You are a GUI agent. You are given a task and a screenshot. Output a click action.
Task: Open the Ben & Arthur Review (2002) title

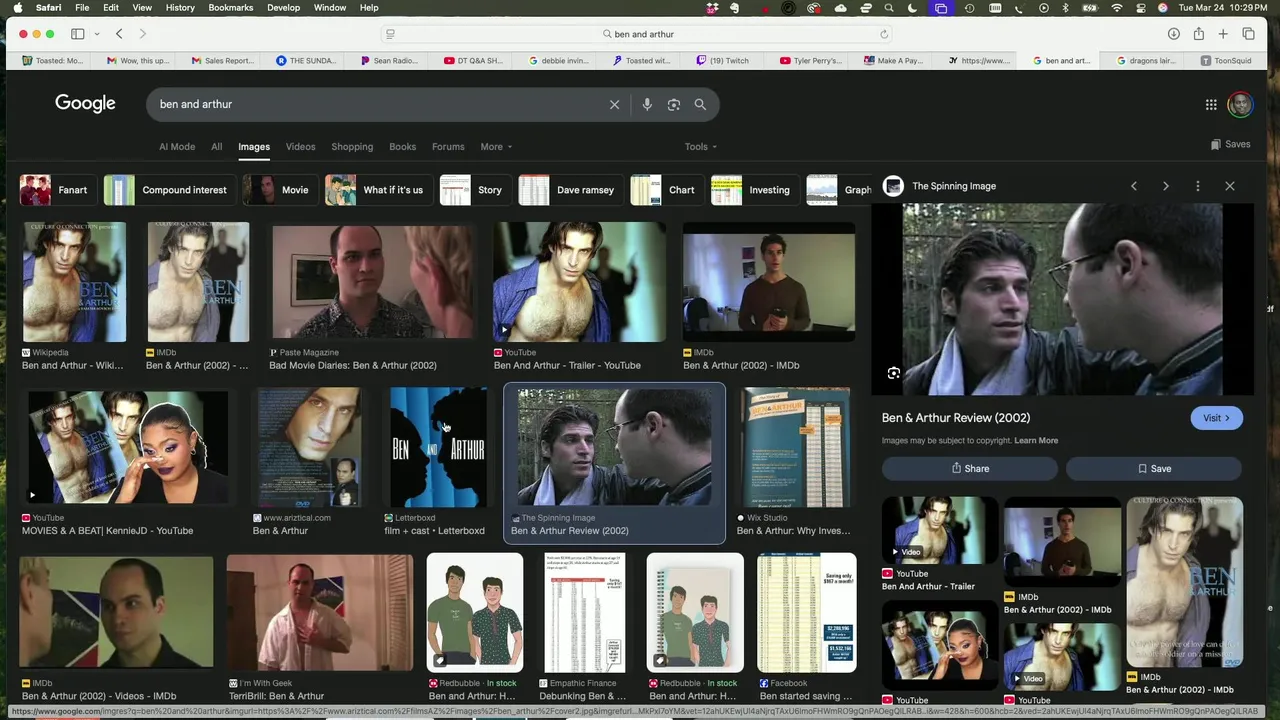point(956,418)
